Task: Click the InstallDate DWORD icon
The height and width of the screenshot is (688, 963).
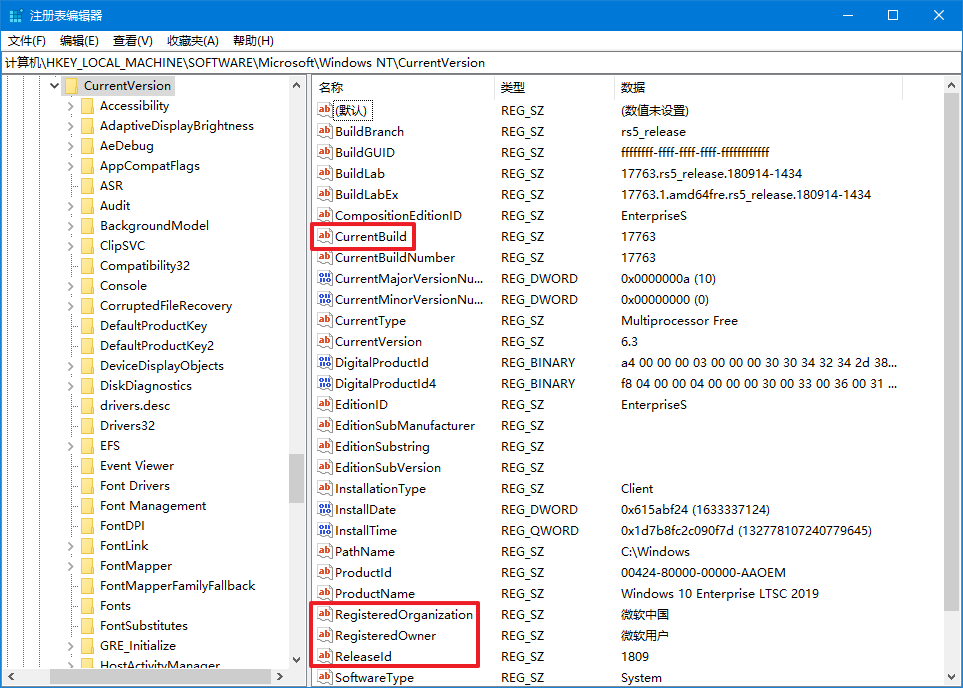Action: 324,509
